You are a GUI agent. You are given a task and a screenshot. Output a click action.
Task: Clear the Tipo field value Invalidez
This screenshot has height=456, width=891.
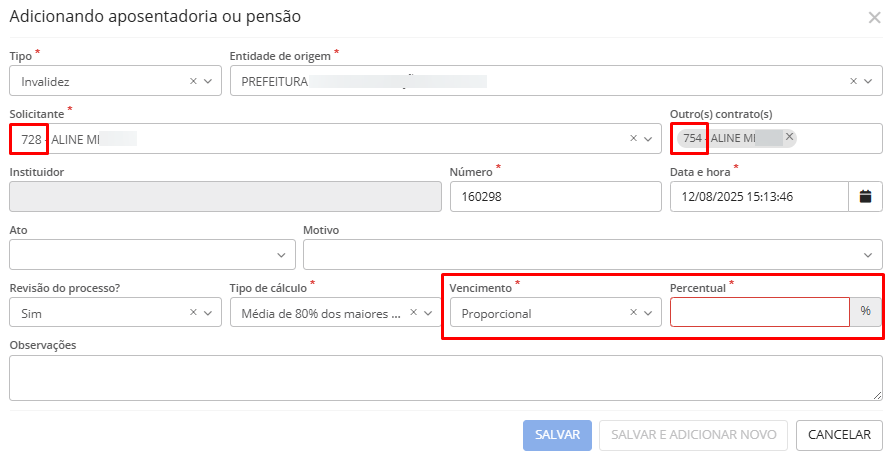pyautogui.click(x=192, y=82)
